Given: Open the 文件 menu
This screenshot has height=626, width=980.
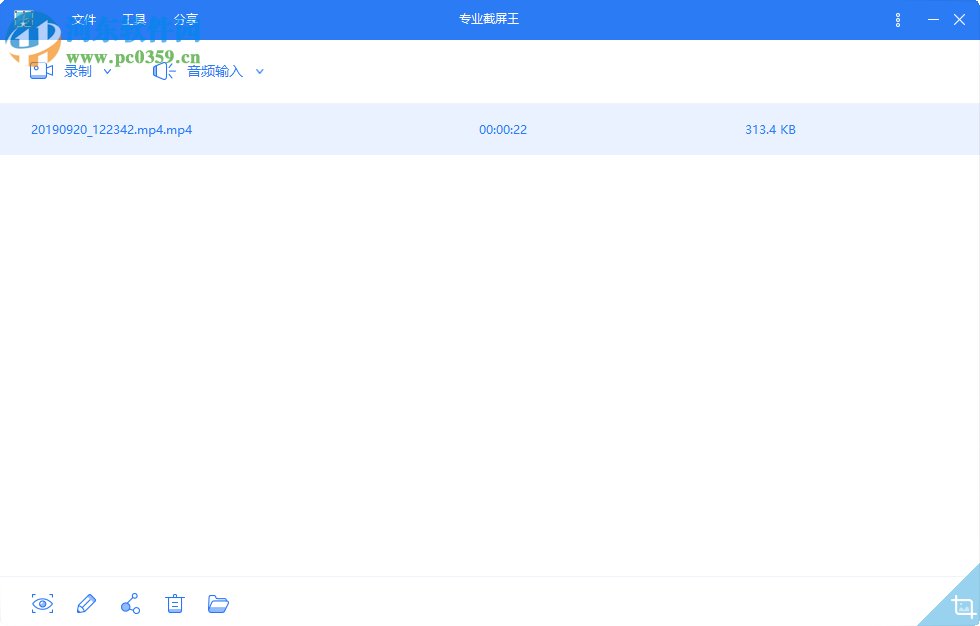Looking at the screenshot, I should pyautogui.click(x=82, y=19).
